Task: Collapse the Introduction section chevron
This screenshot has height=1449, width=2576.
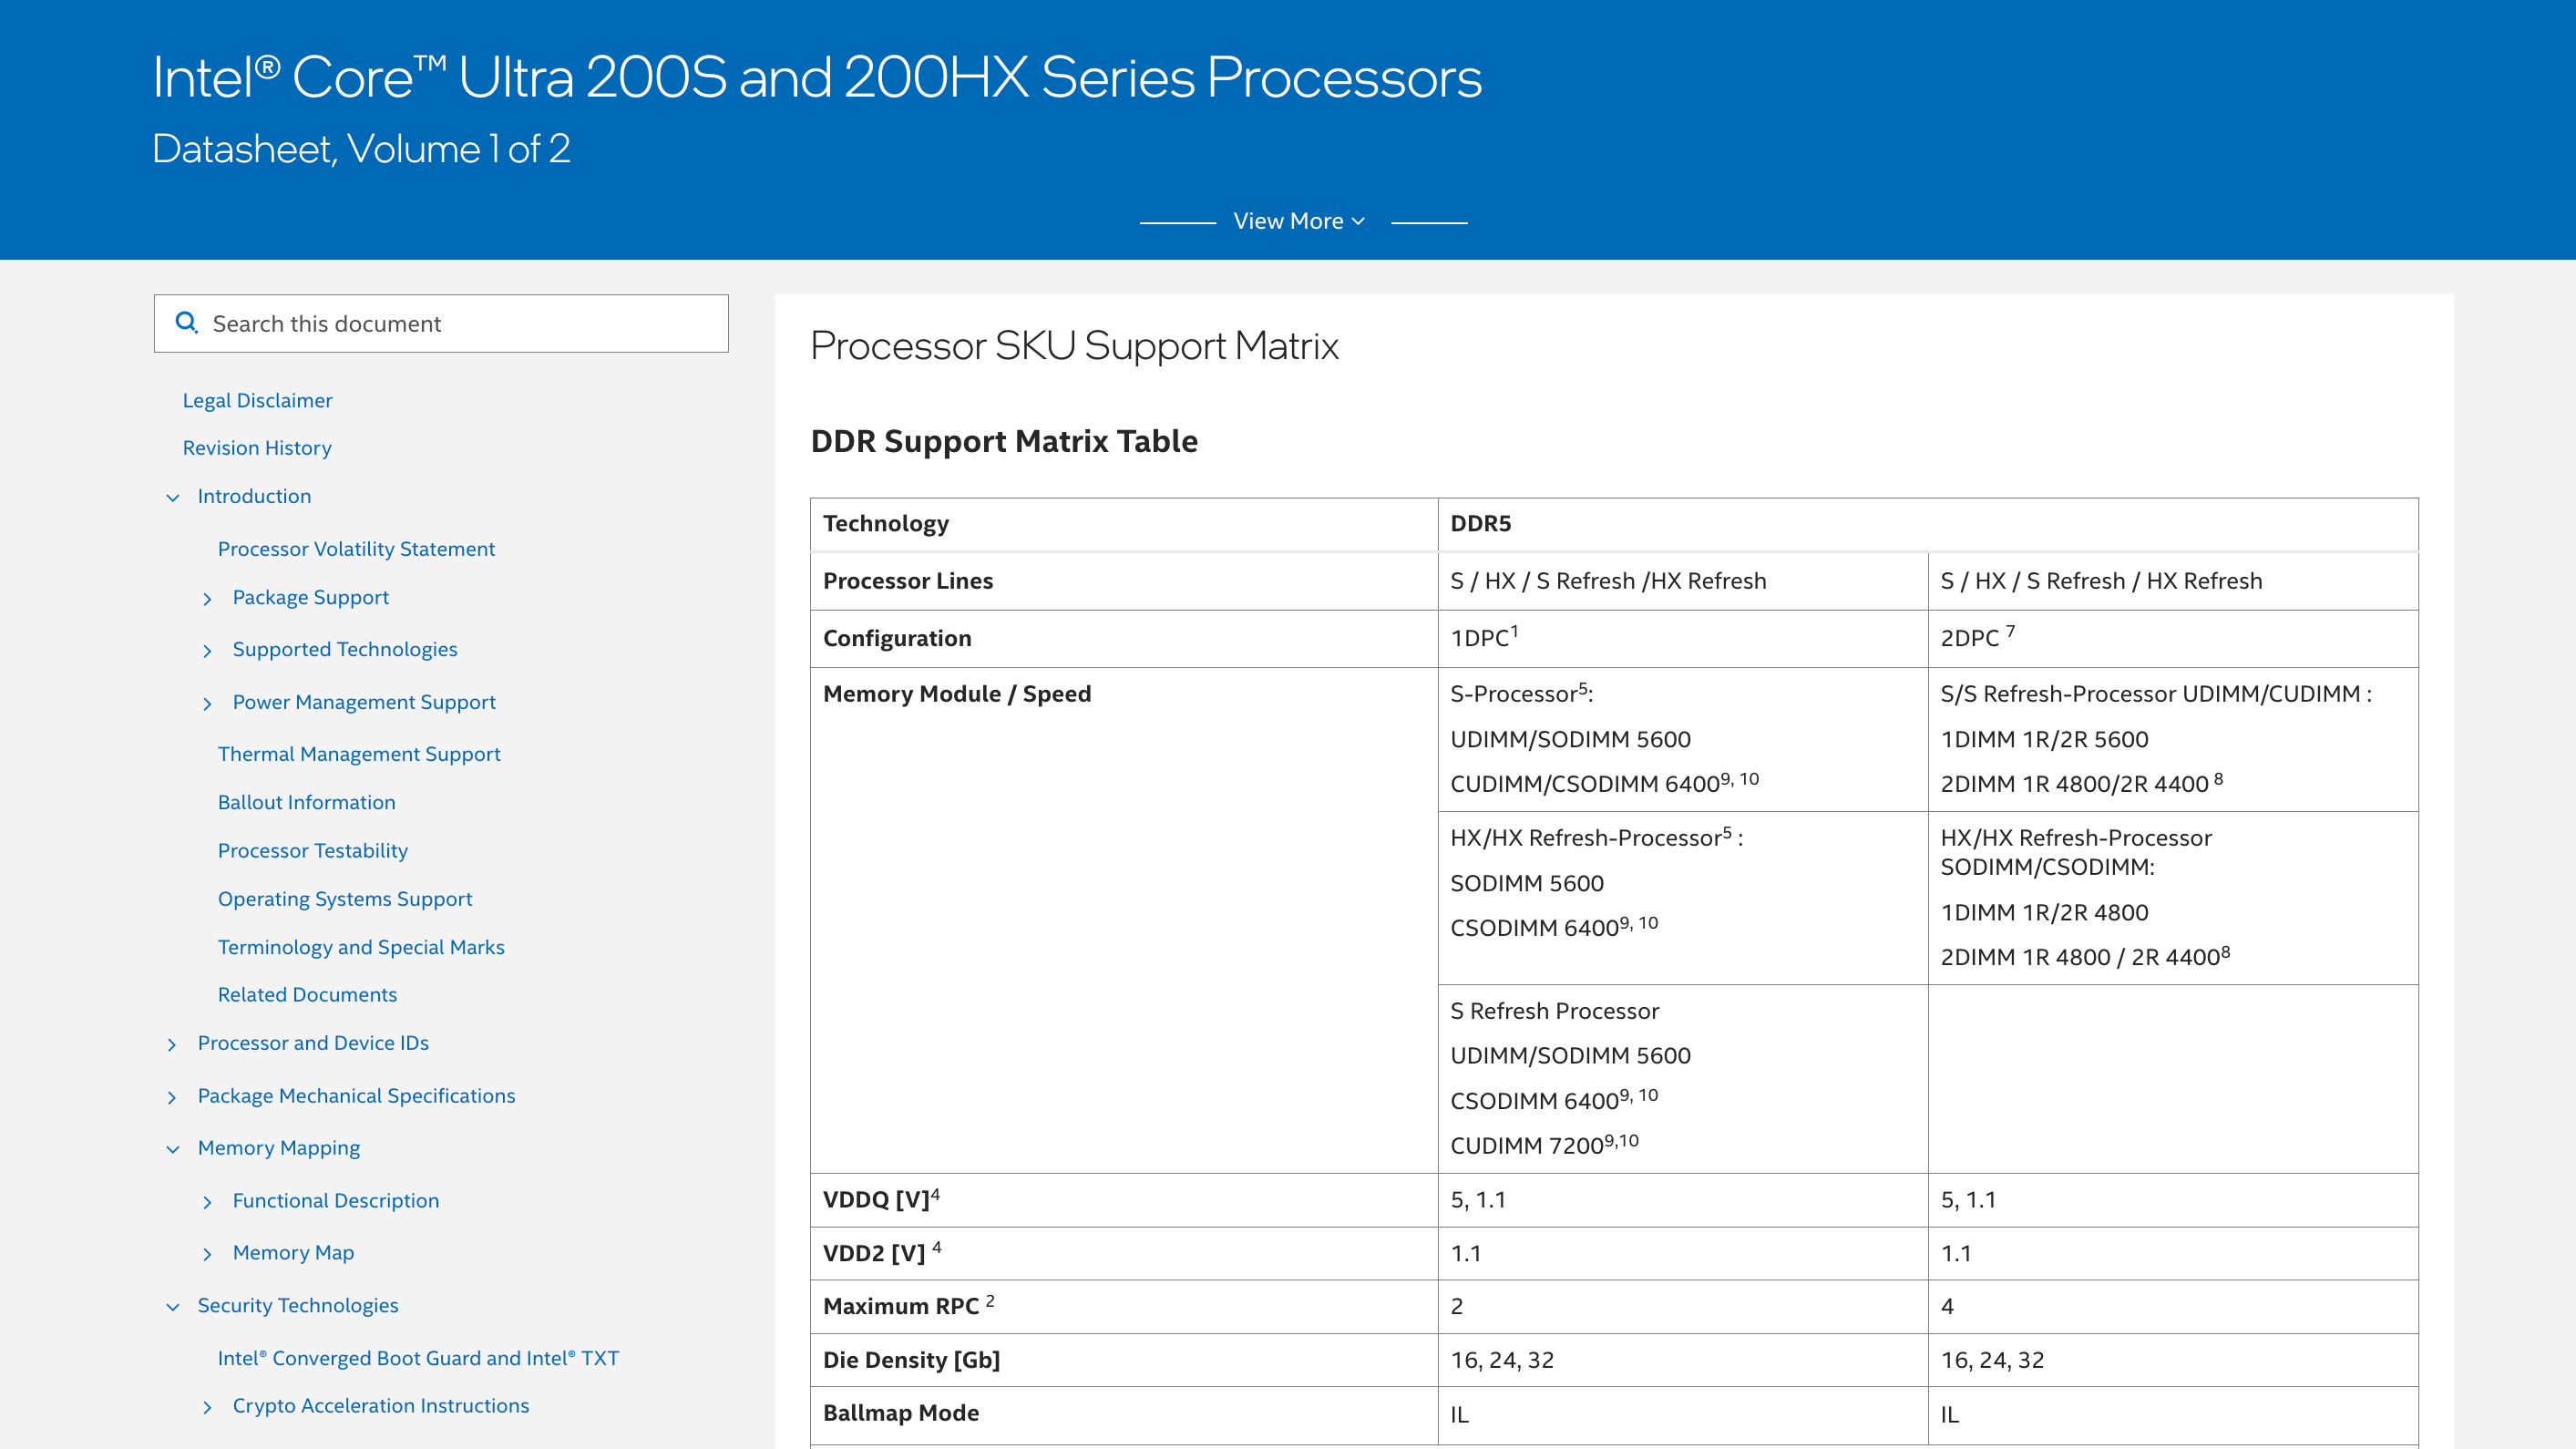Action: coord(173,497)
